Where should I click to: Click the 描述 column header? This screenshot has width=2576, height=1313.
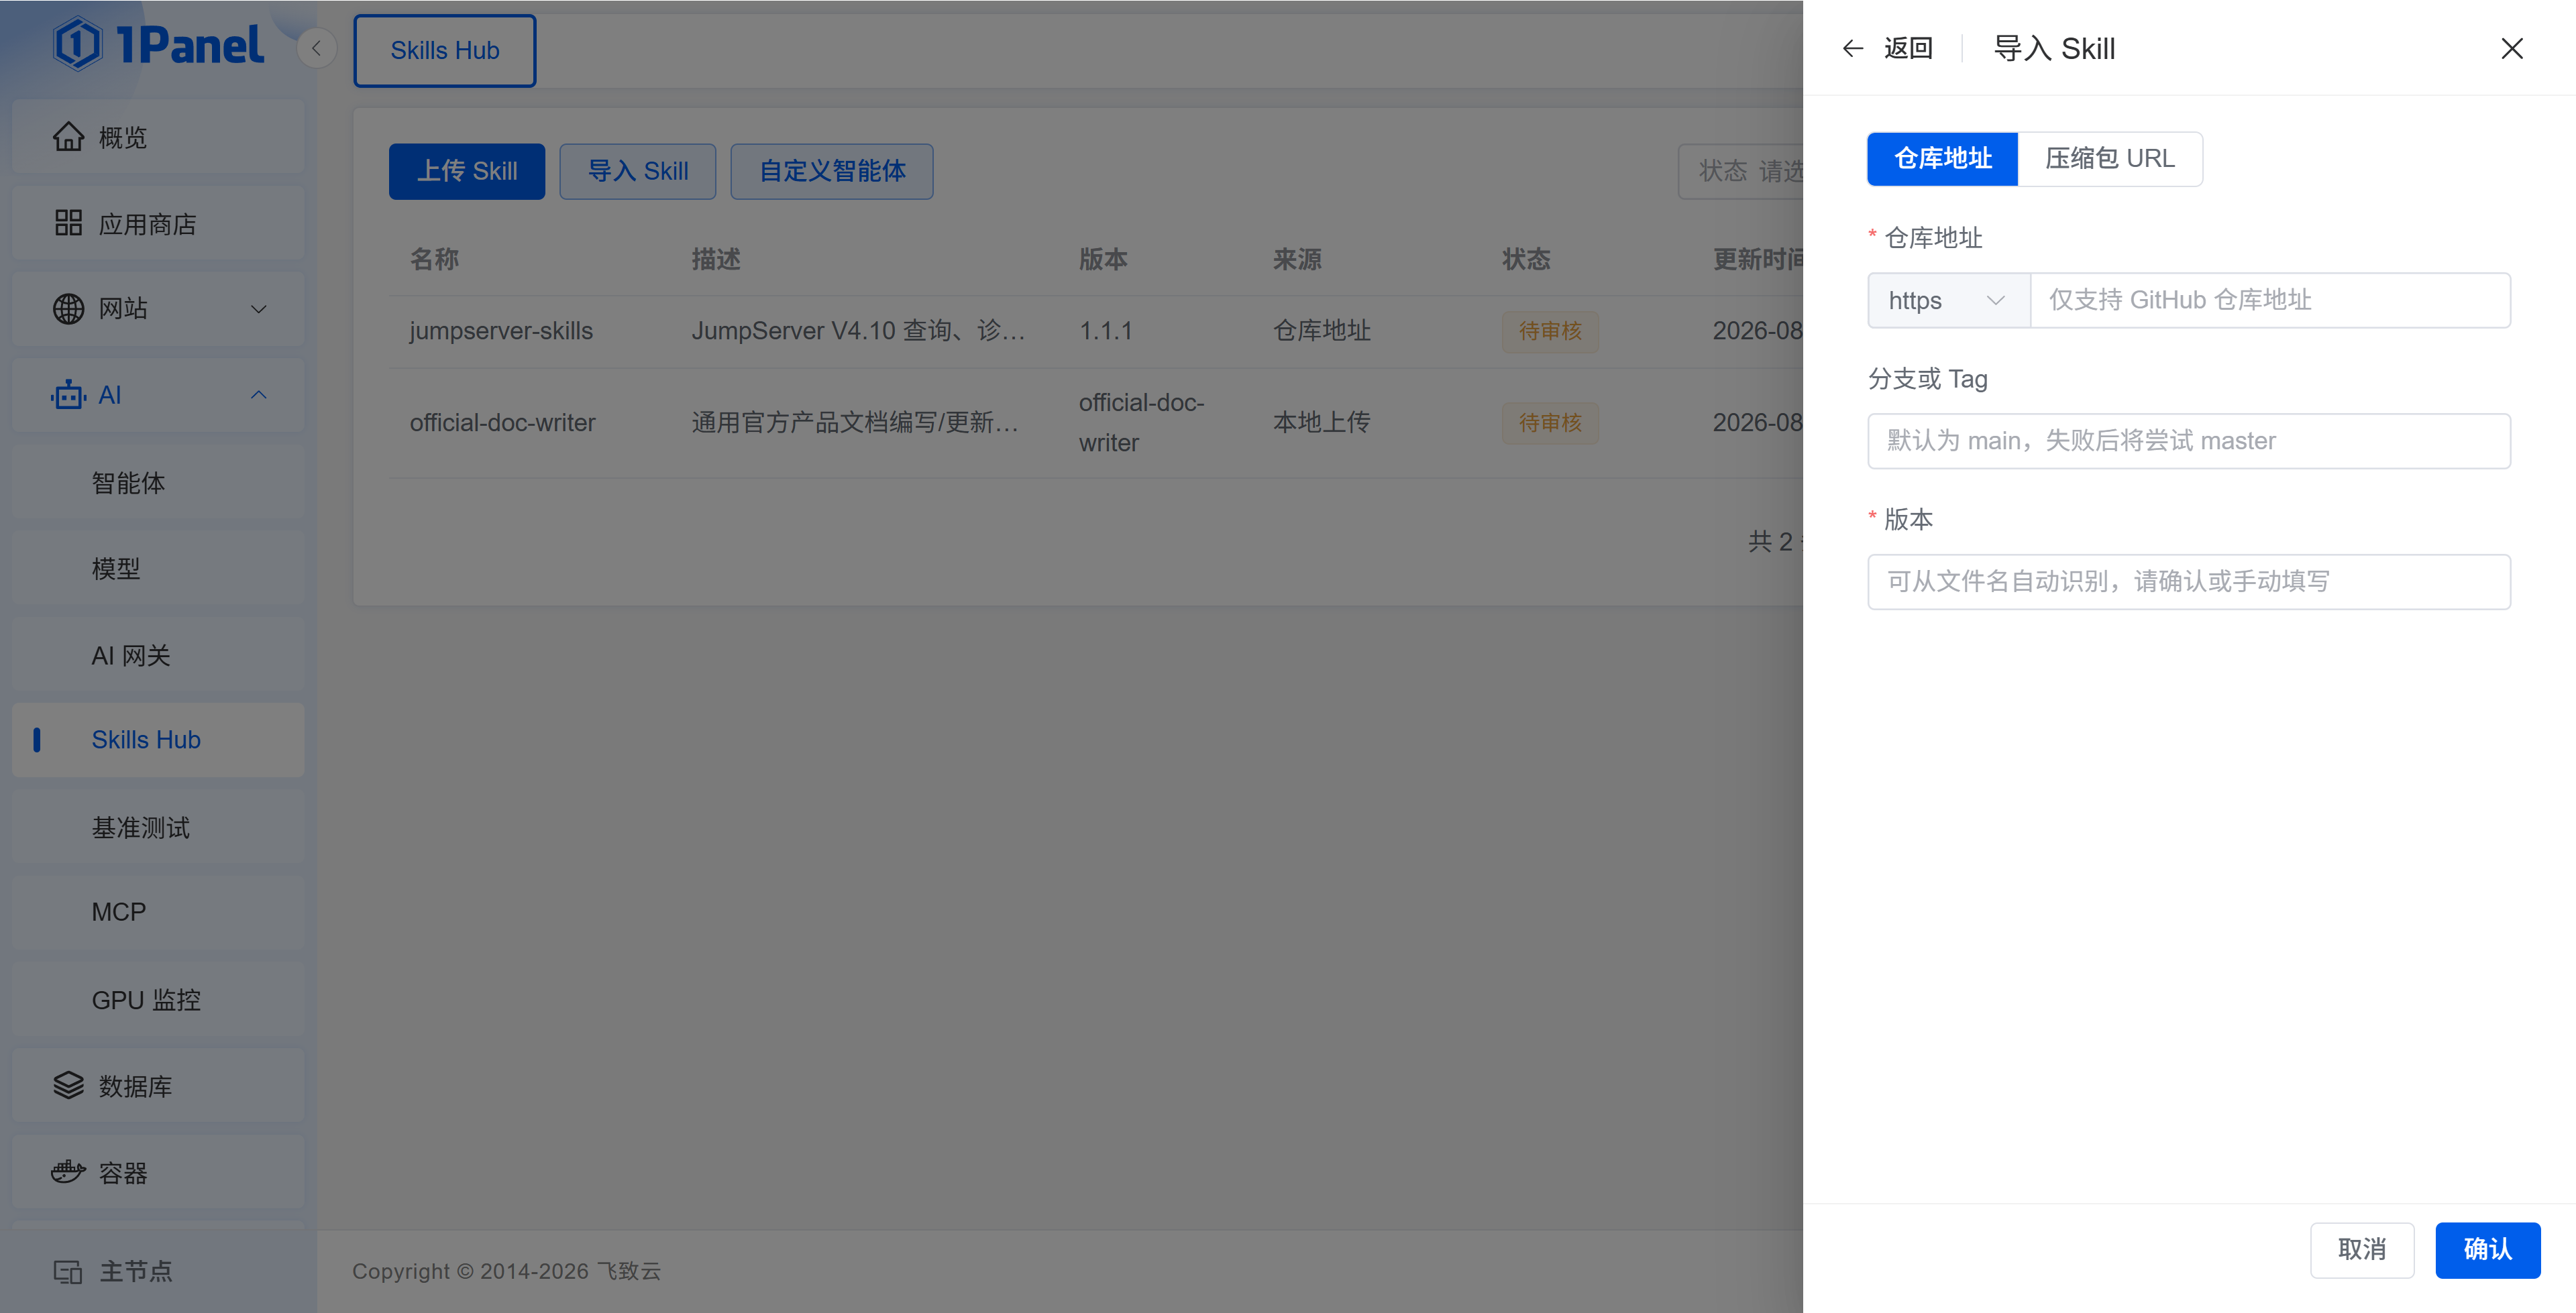click(716, 259)
